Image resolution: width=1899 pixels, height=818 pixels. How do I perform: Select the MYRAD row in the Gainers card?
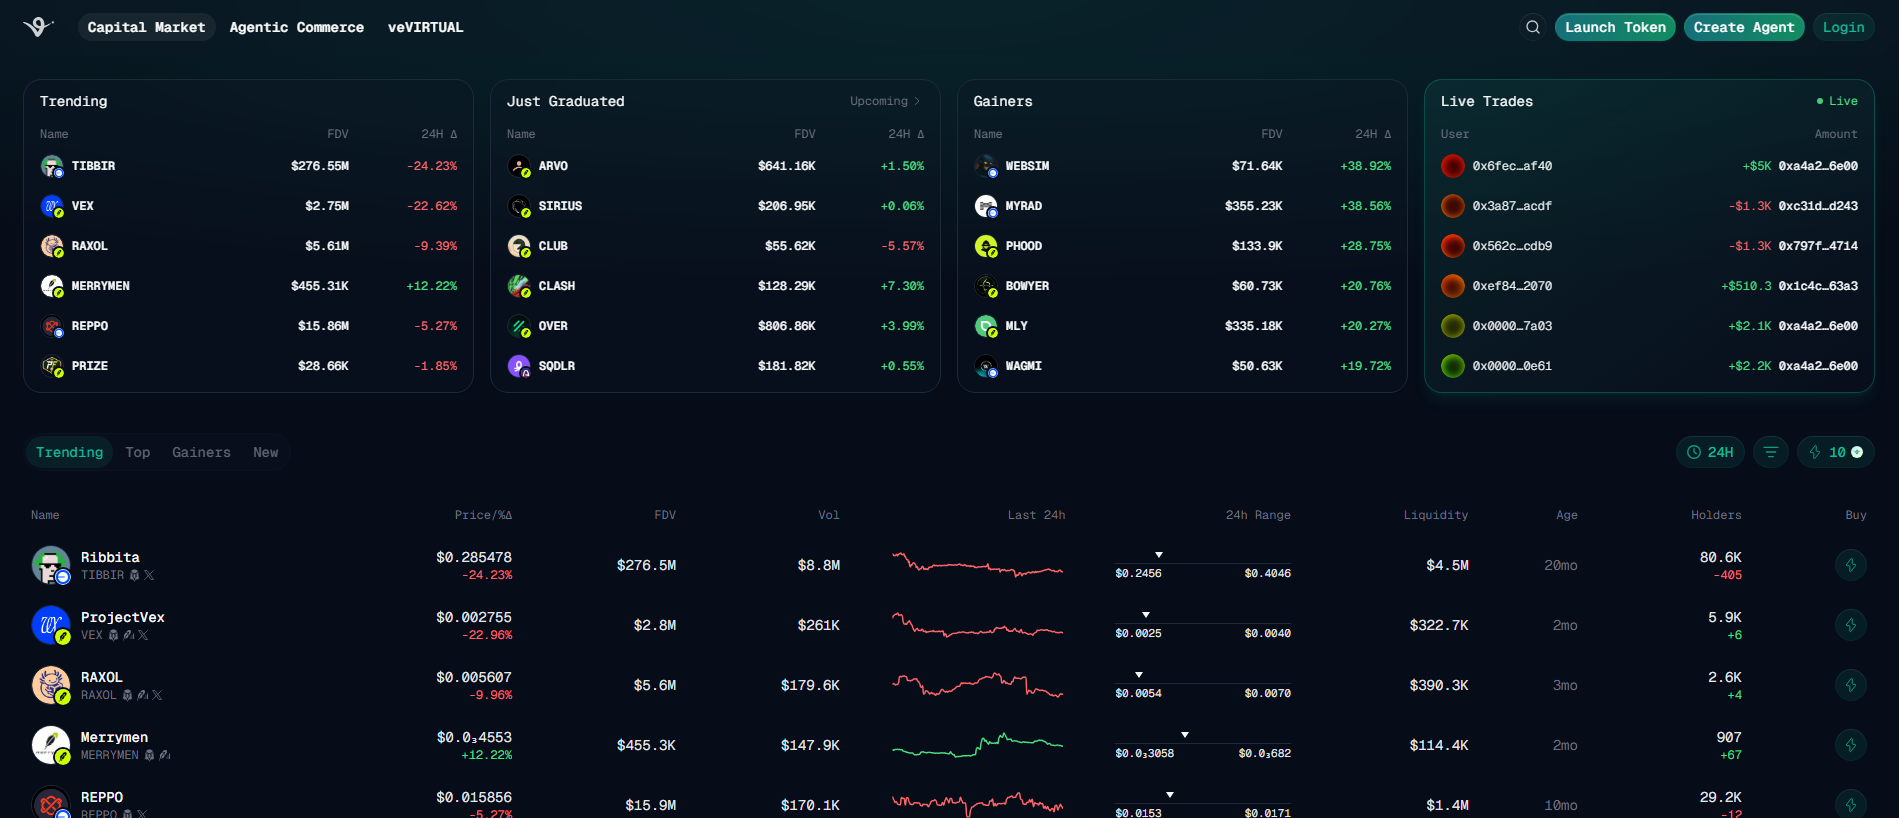[x=1182, y=206]
